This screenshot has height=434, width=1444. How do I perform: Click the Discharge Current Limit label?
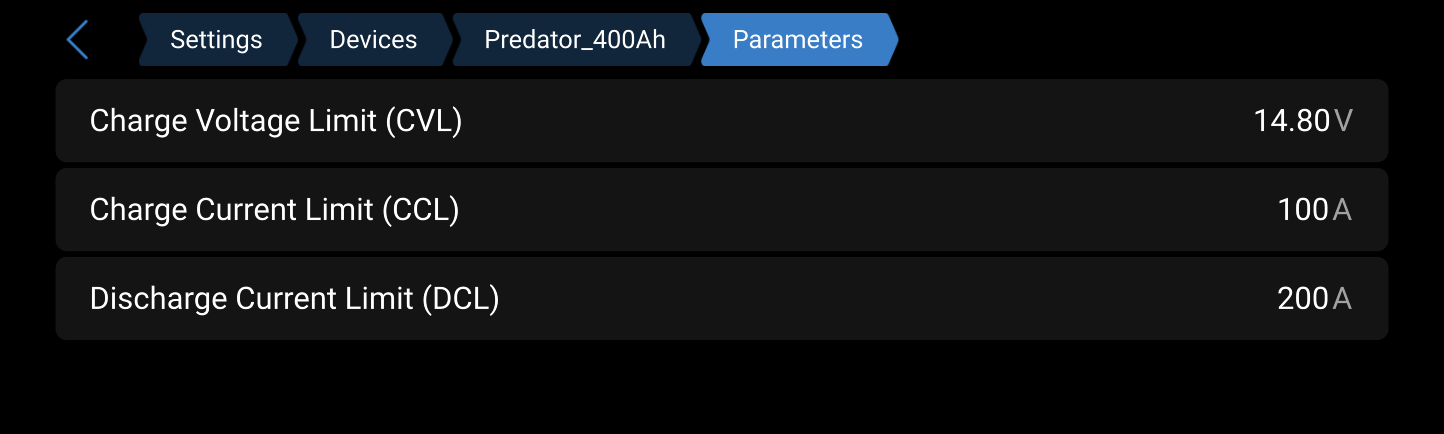coord(251,299)
